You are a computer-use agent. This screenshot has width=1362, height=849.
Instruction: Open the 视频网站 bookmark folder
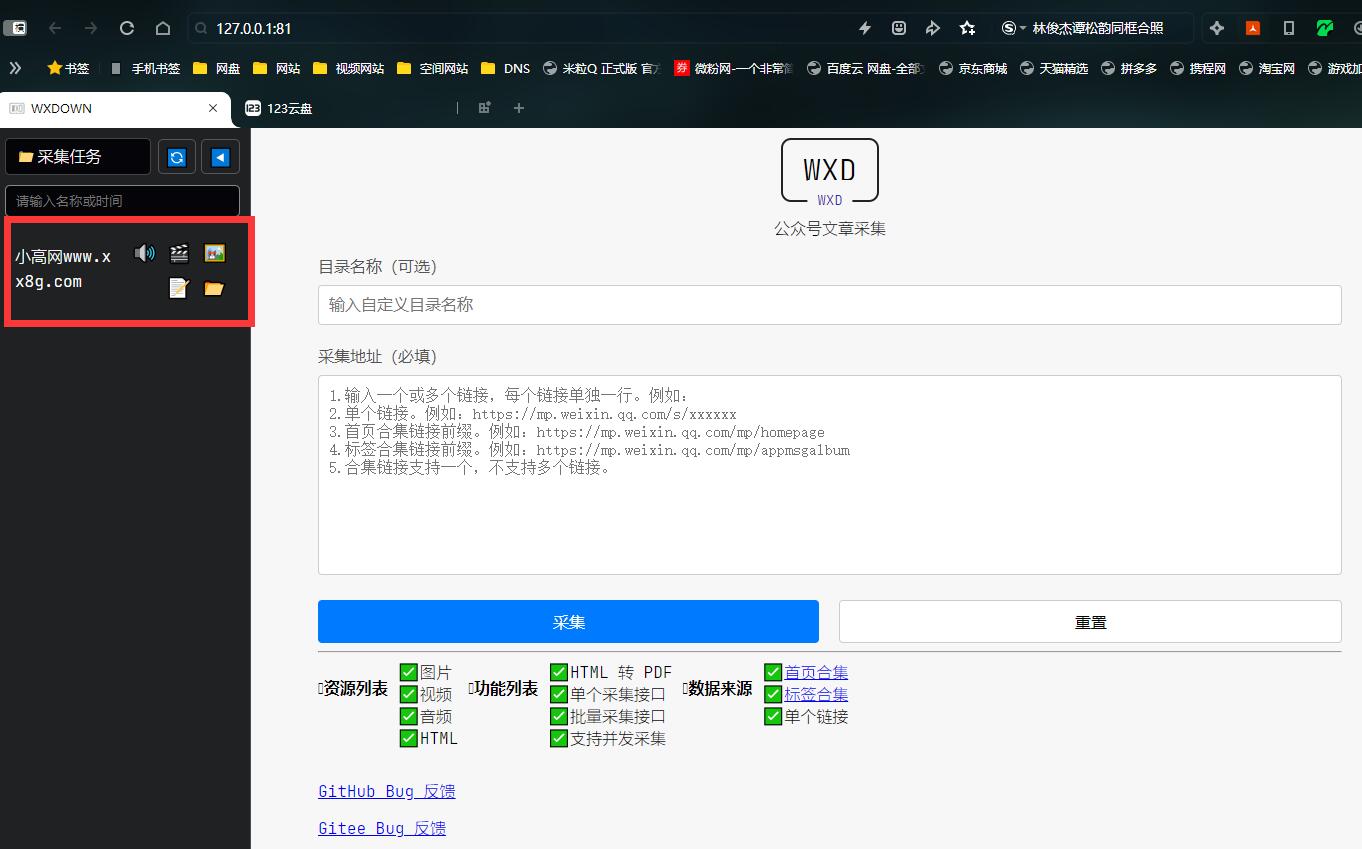pyautogui.click(x=349, y=68)
